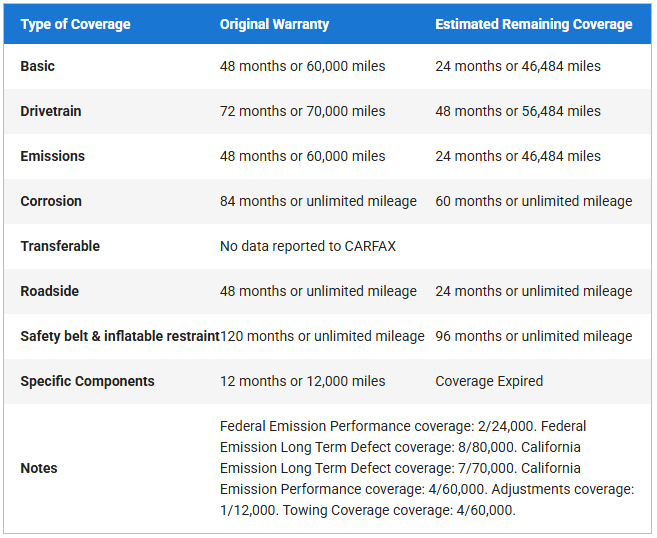Screen dimensions: 657x538
Task: Click the Emissions row label
Action: coord(52,156)
